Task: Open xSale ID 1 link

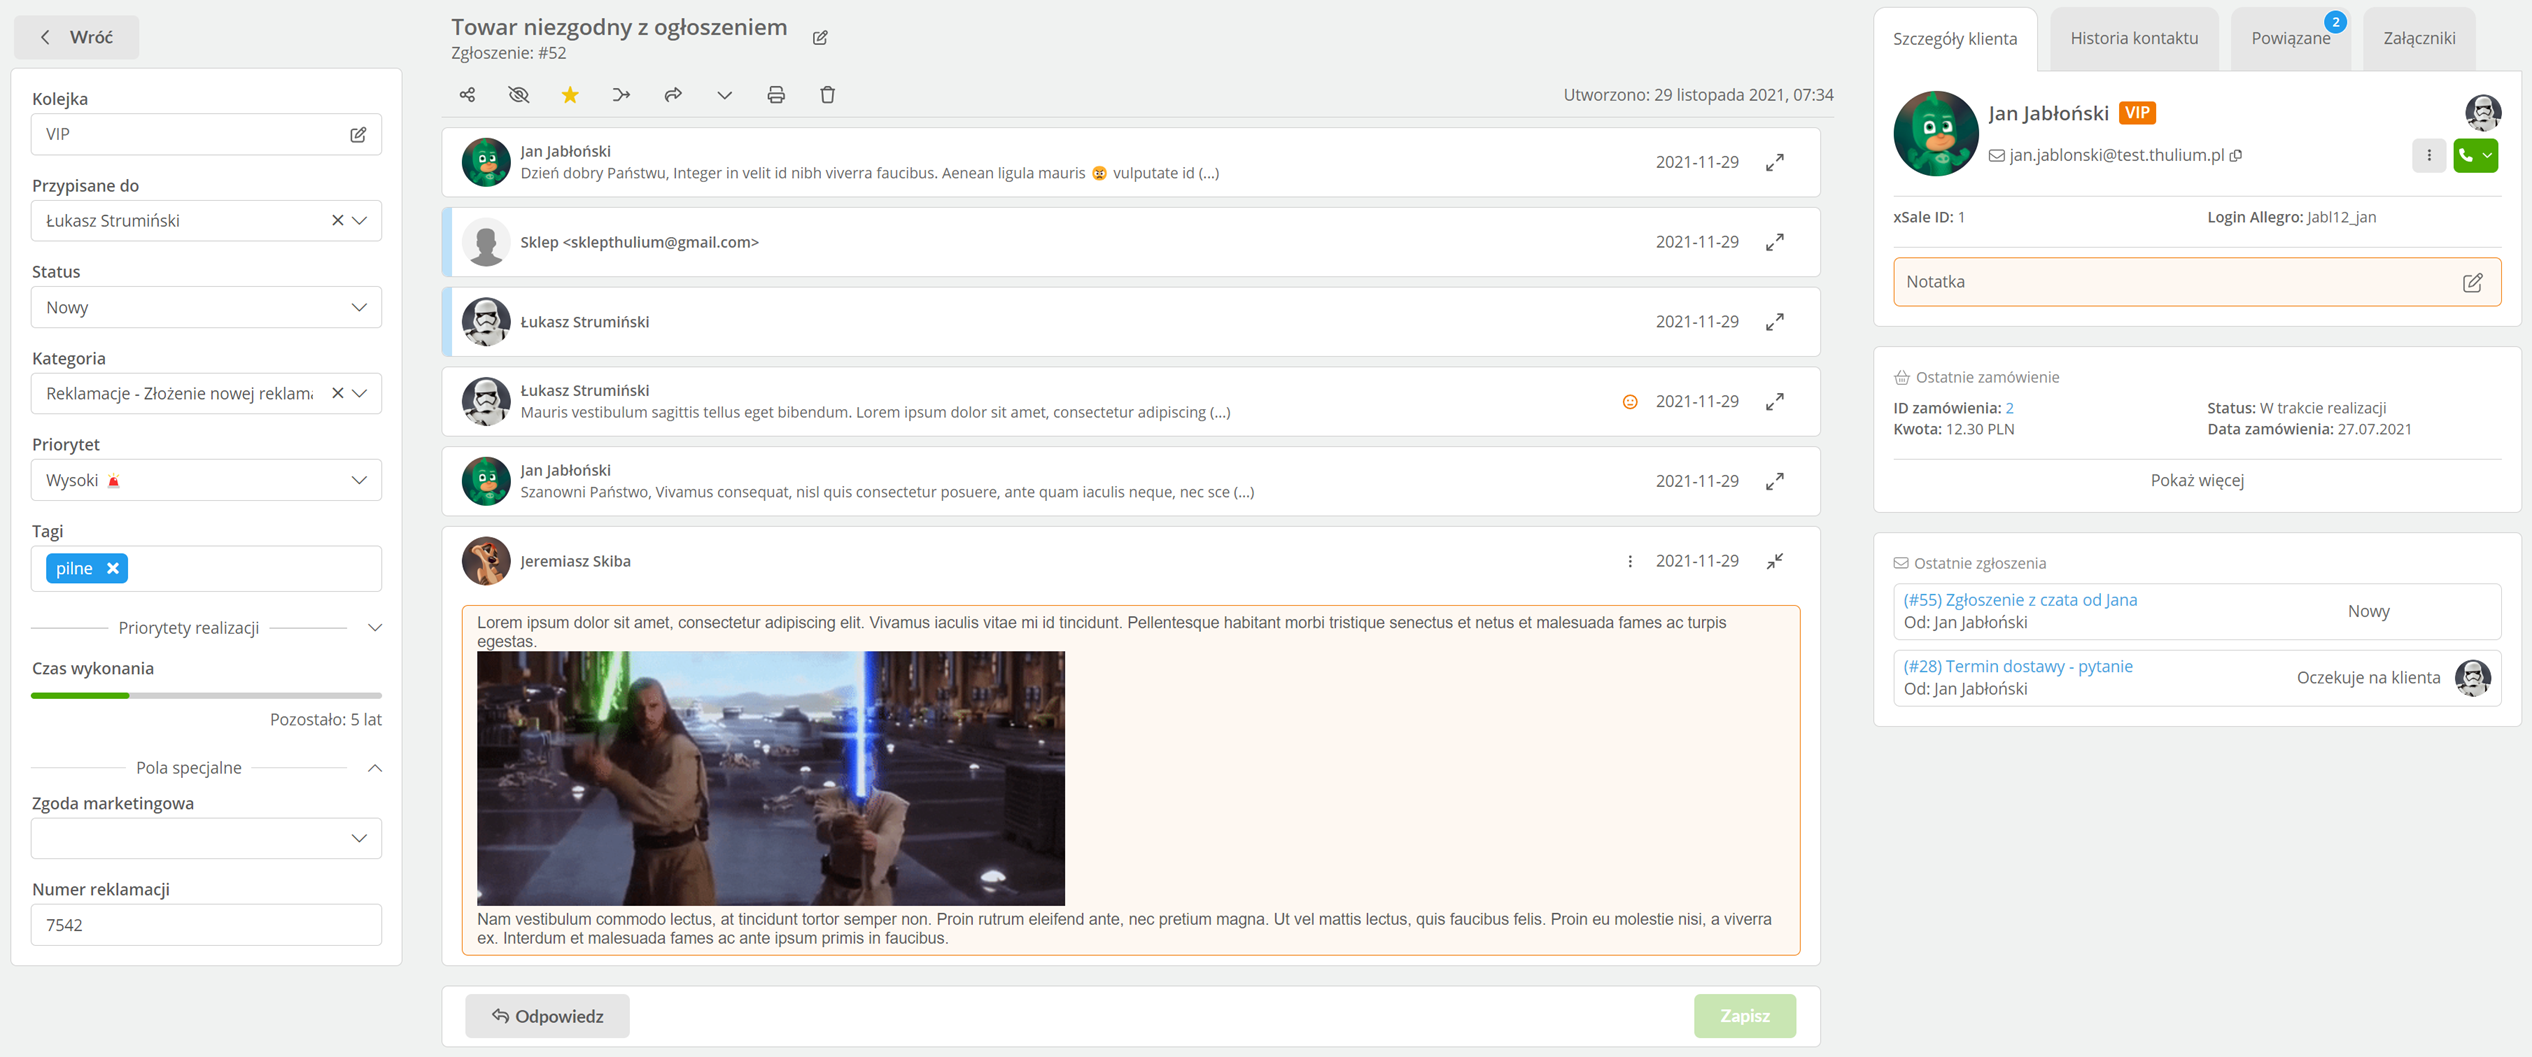Action: (1961, 217)
